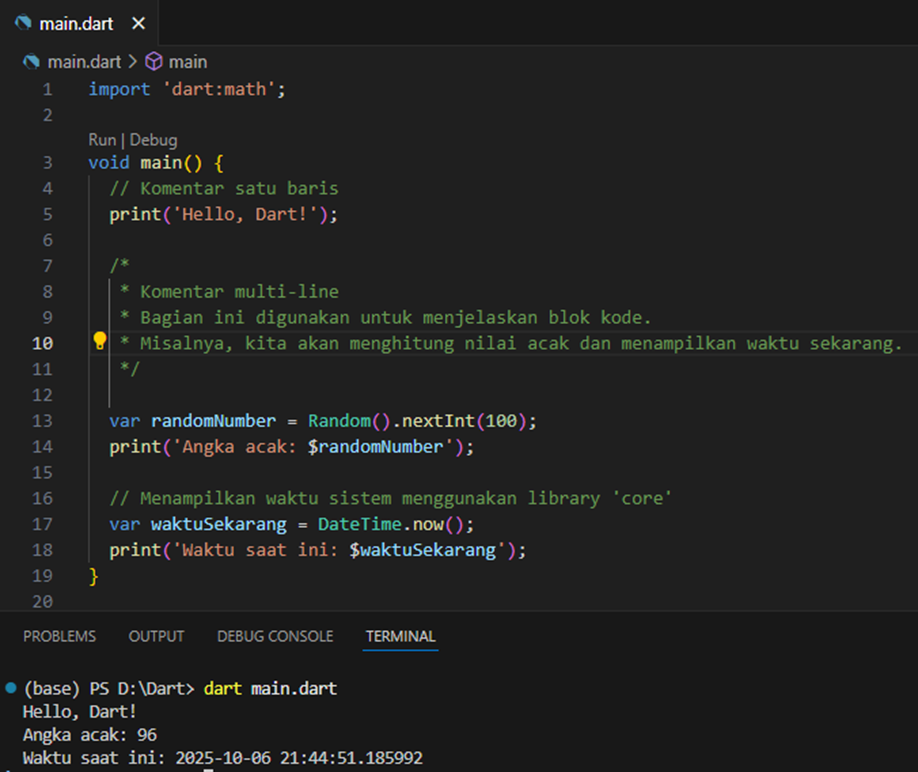Image resolution: width=918 pixels, height=772 pixels.
Task: Click the dart main.dart terminal command
Action: pos(270,689)
